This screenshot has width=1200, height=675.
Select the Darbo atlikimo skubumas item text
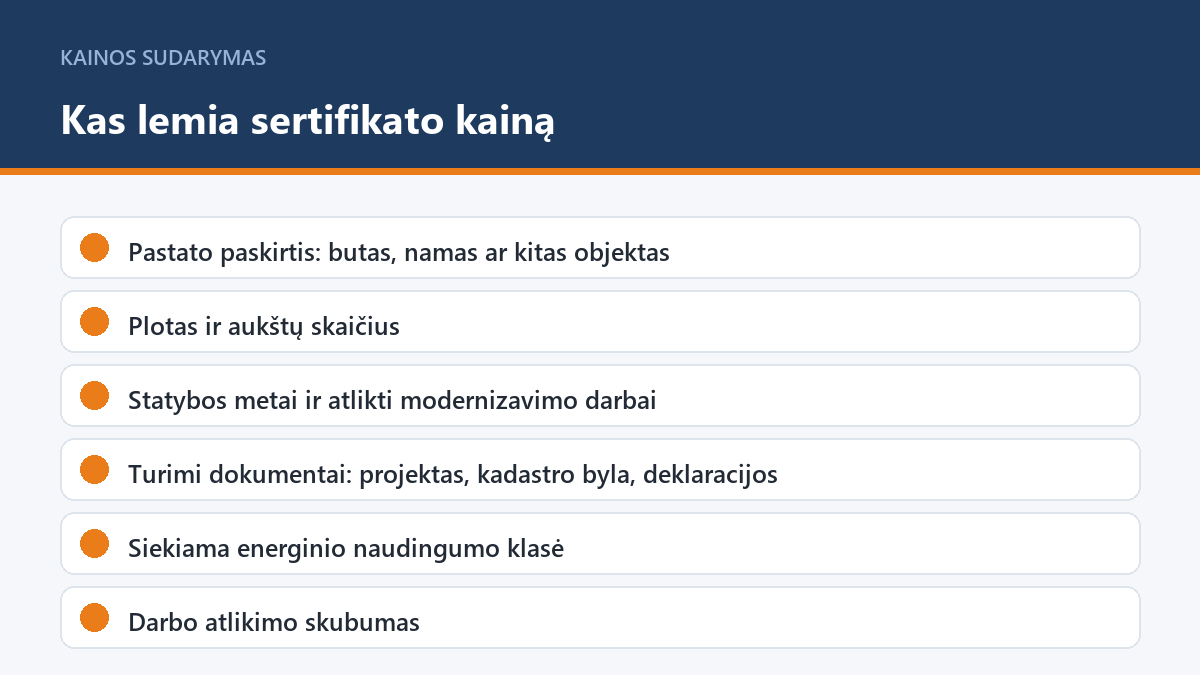[x=274, y=622]
